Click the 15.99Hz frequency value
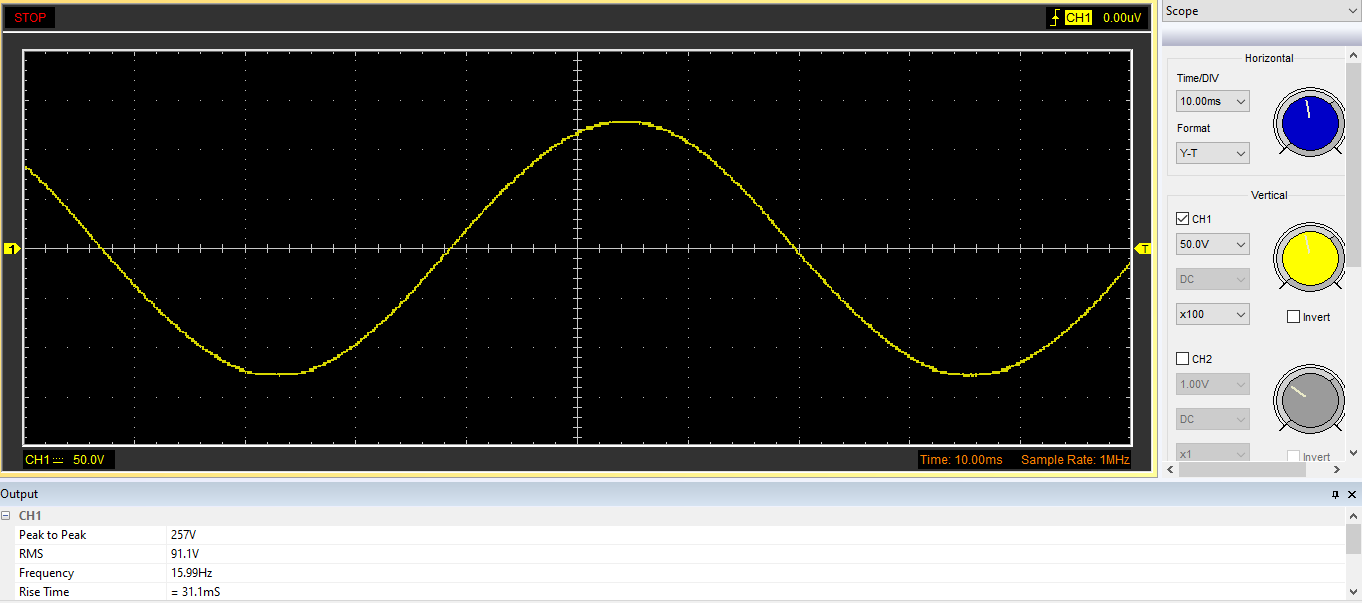 point(191,573)
